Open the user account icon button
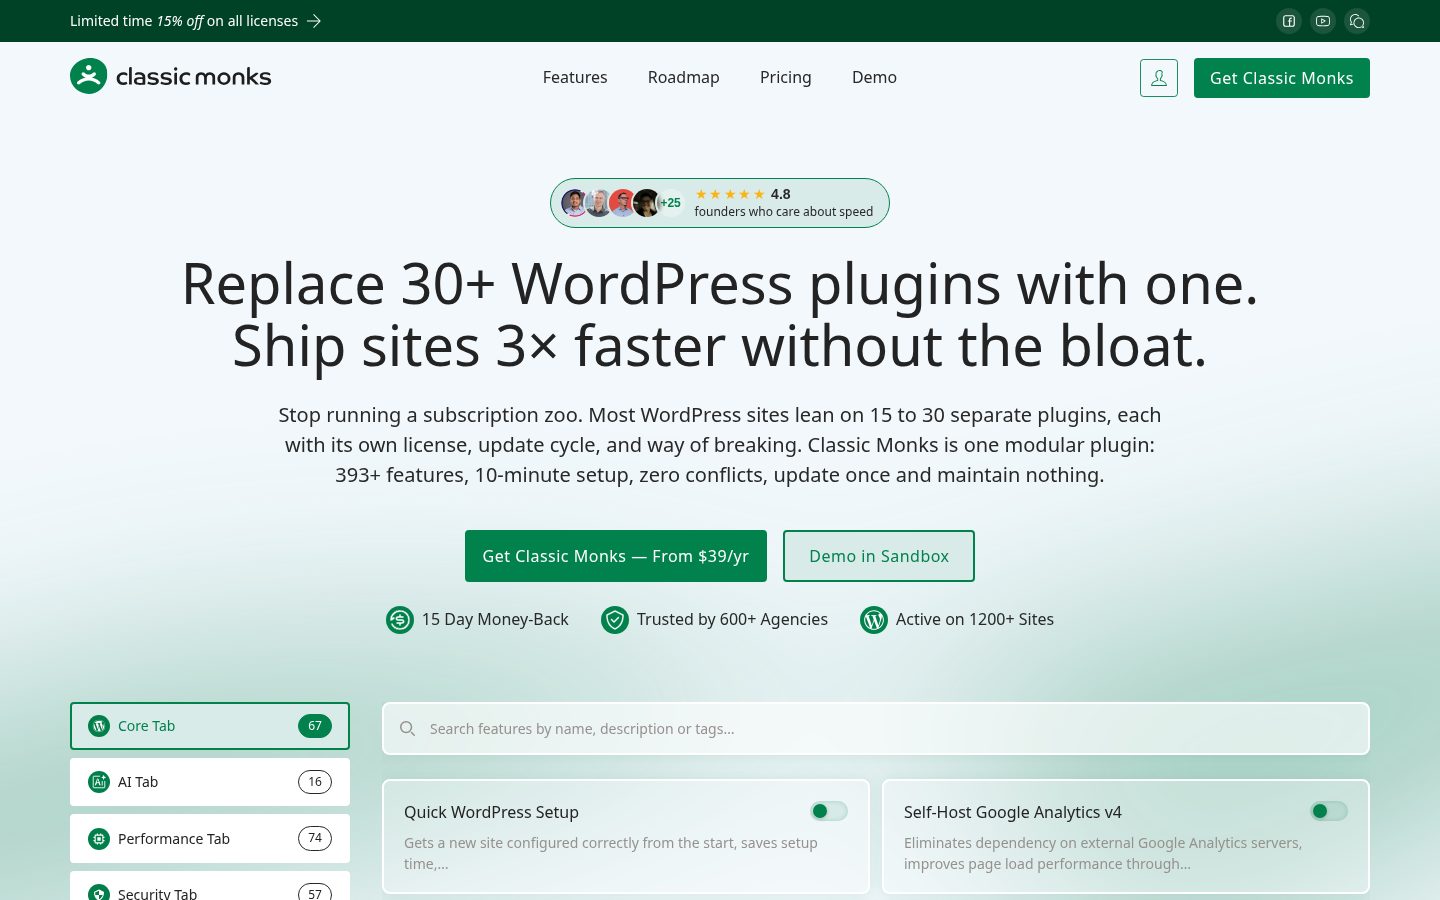 point(1159,78)
